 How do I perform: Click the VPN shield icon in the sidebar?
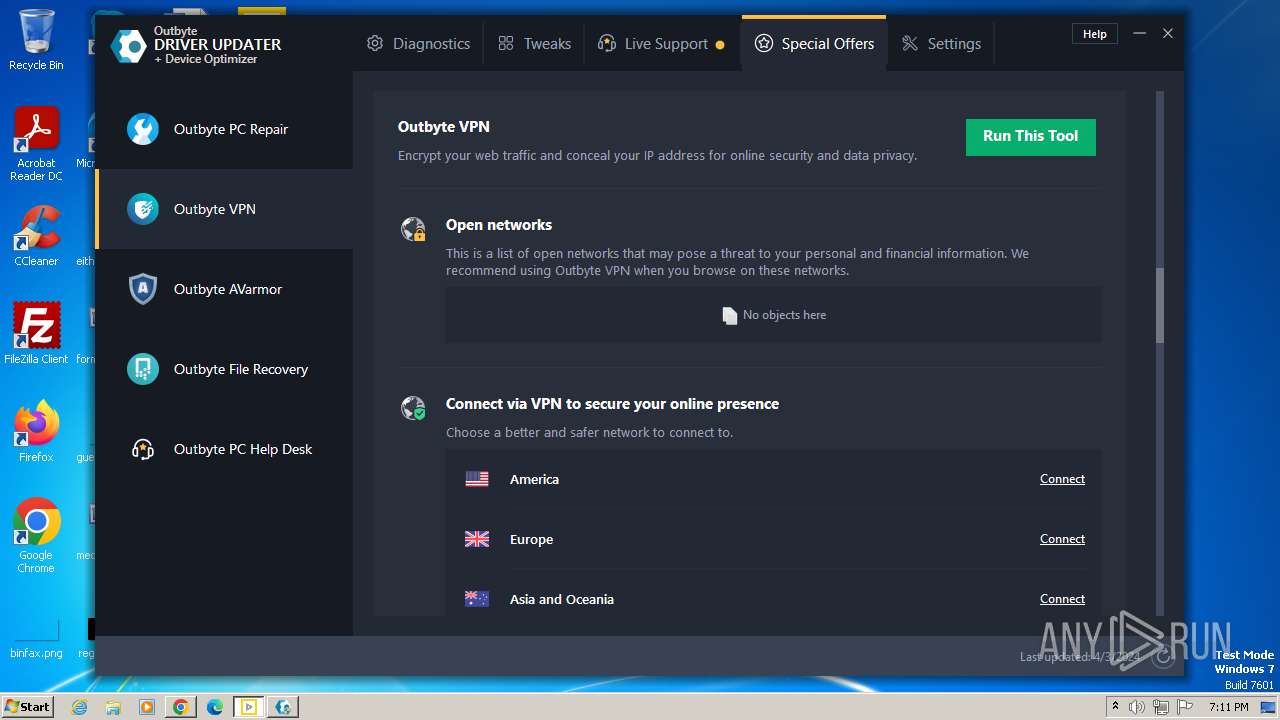pyautogui.click(x=143, y=209)
